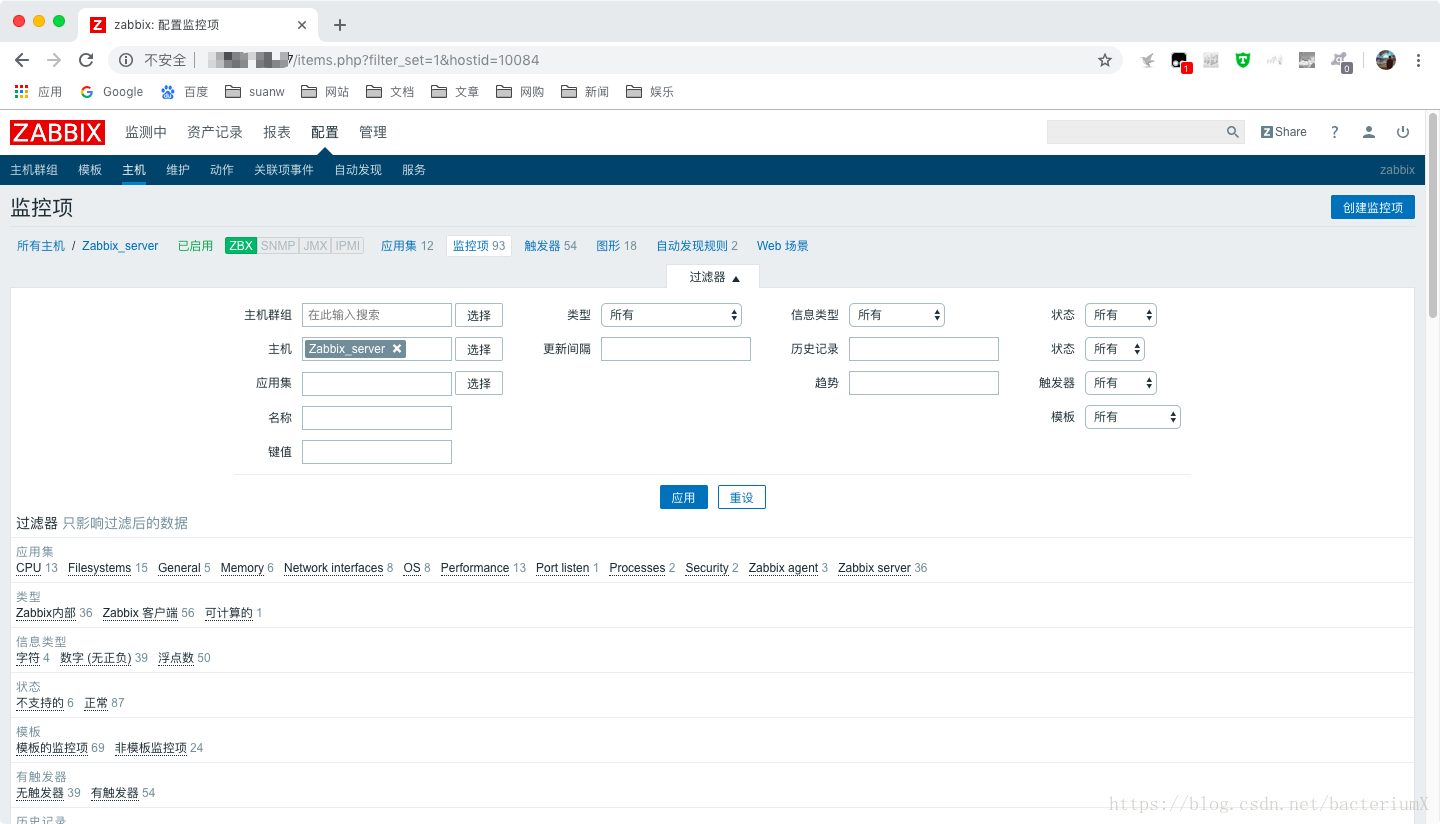Open the second 状态 dropdown below

(x=1115, y=349)
